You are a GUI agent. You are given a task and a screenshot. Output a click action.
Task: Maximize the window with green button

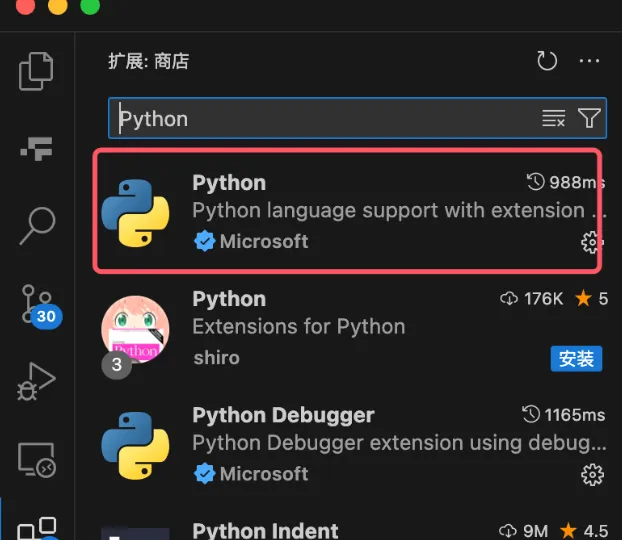coord(90,5)
